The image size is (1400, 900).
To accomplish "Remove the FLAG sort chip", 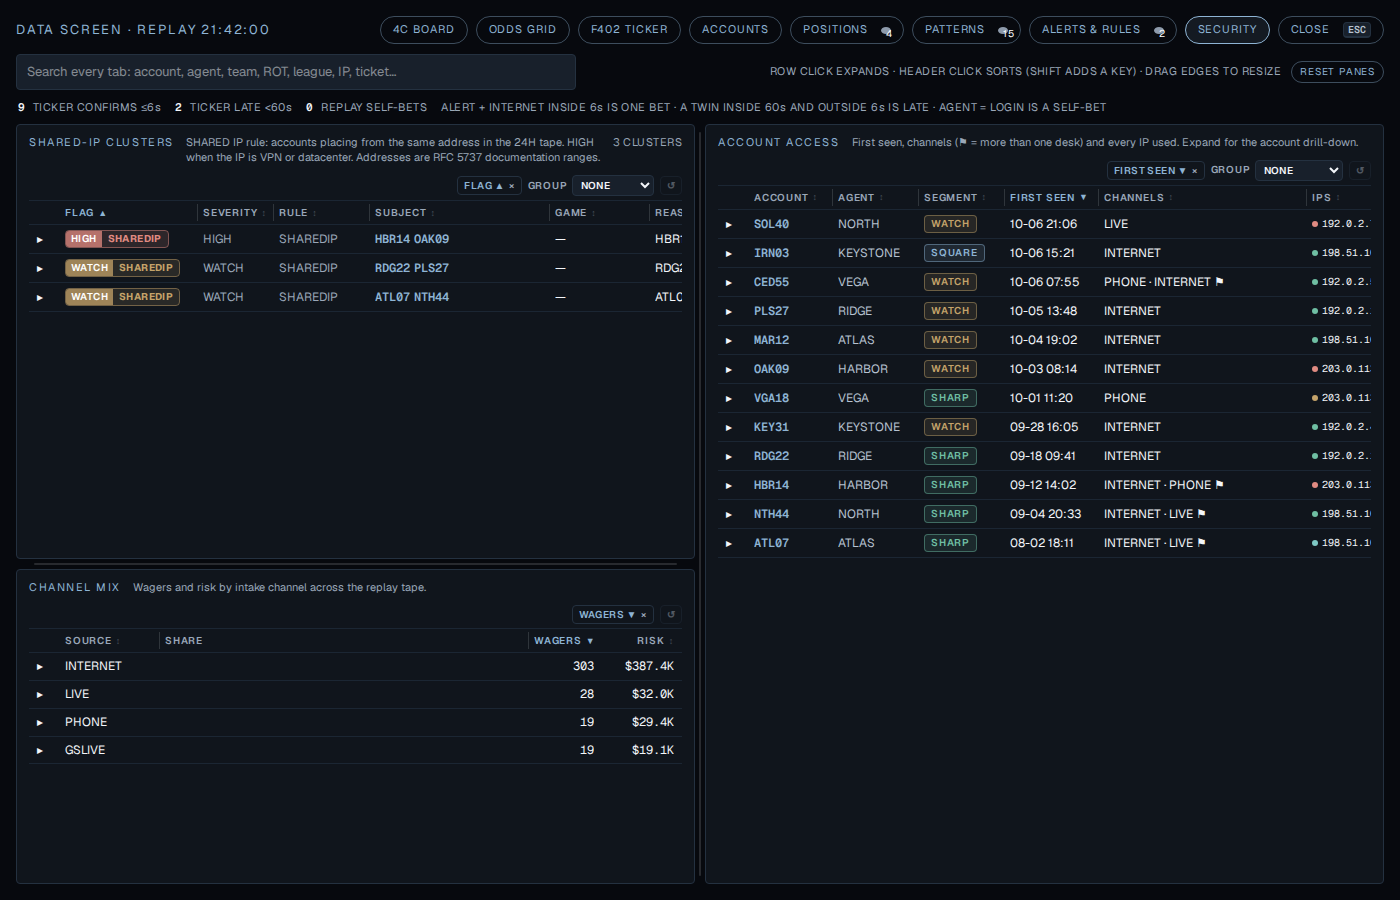I will [x=512, y=186].
